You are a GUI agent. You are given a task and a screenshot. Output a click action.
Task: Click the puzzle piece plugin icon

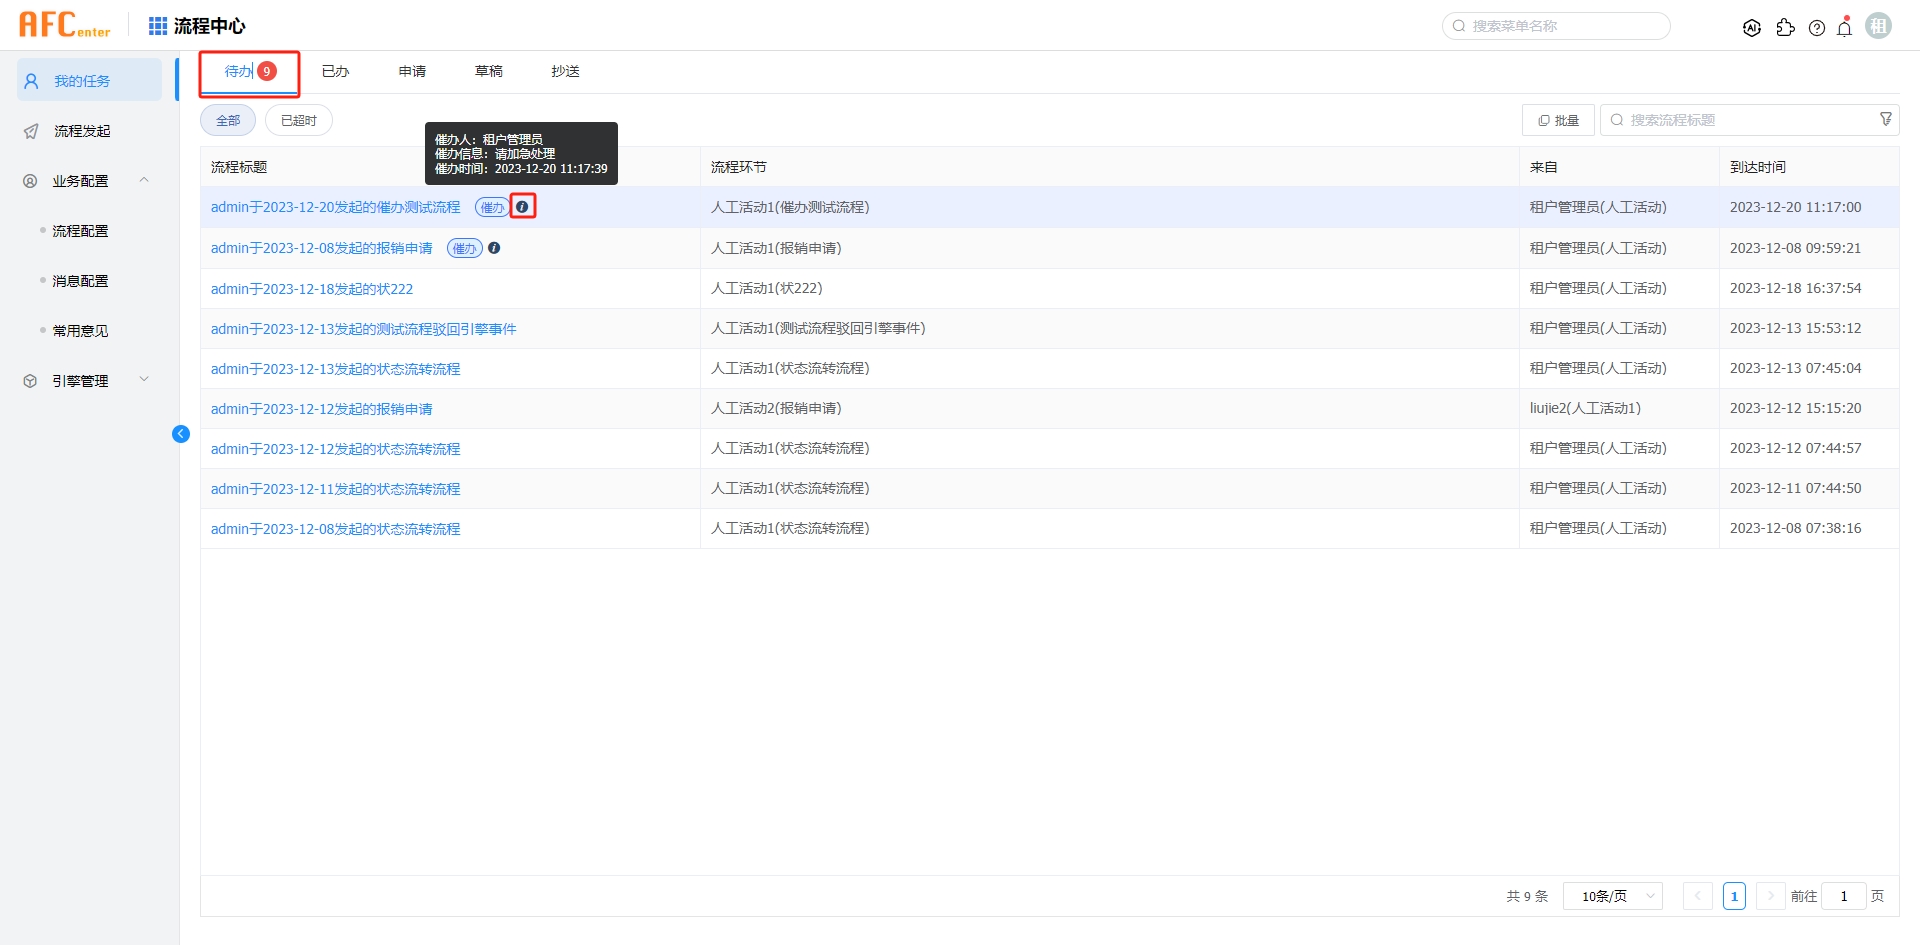(1785, 28)
